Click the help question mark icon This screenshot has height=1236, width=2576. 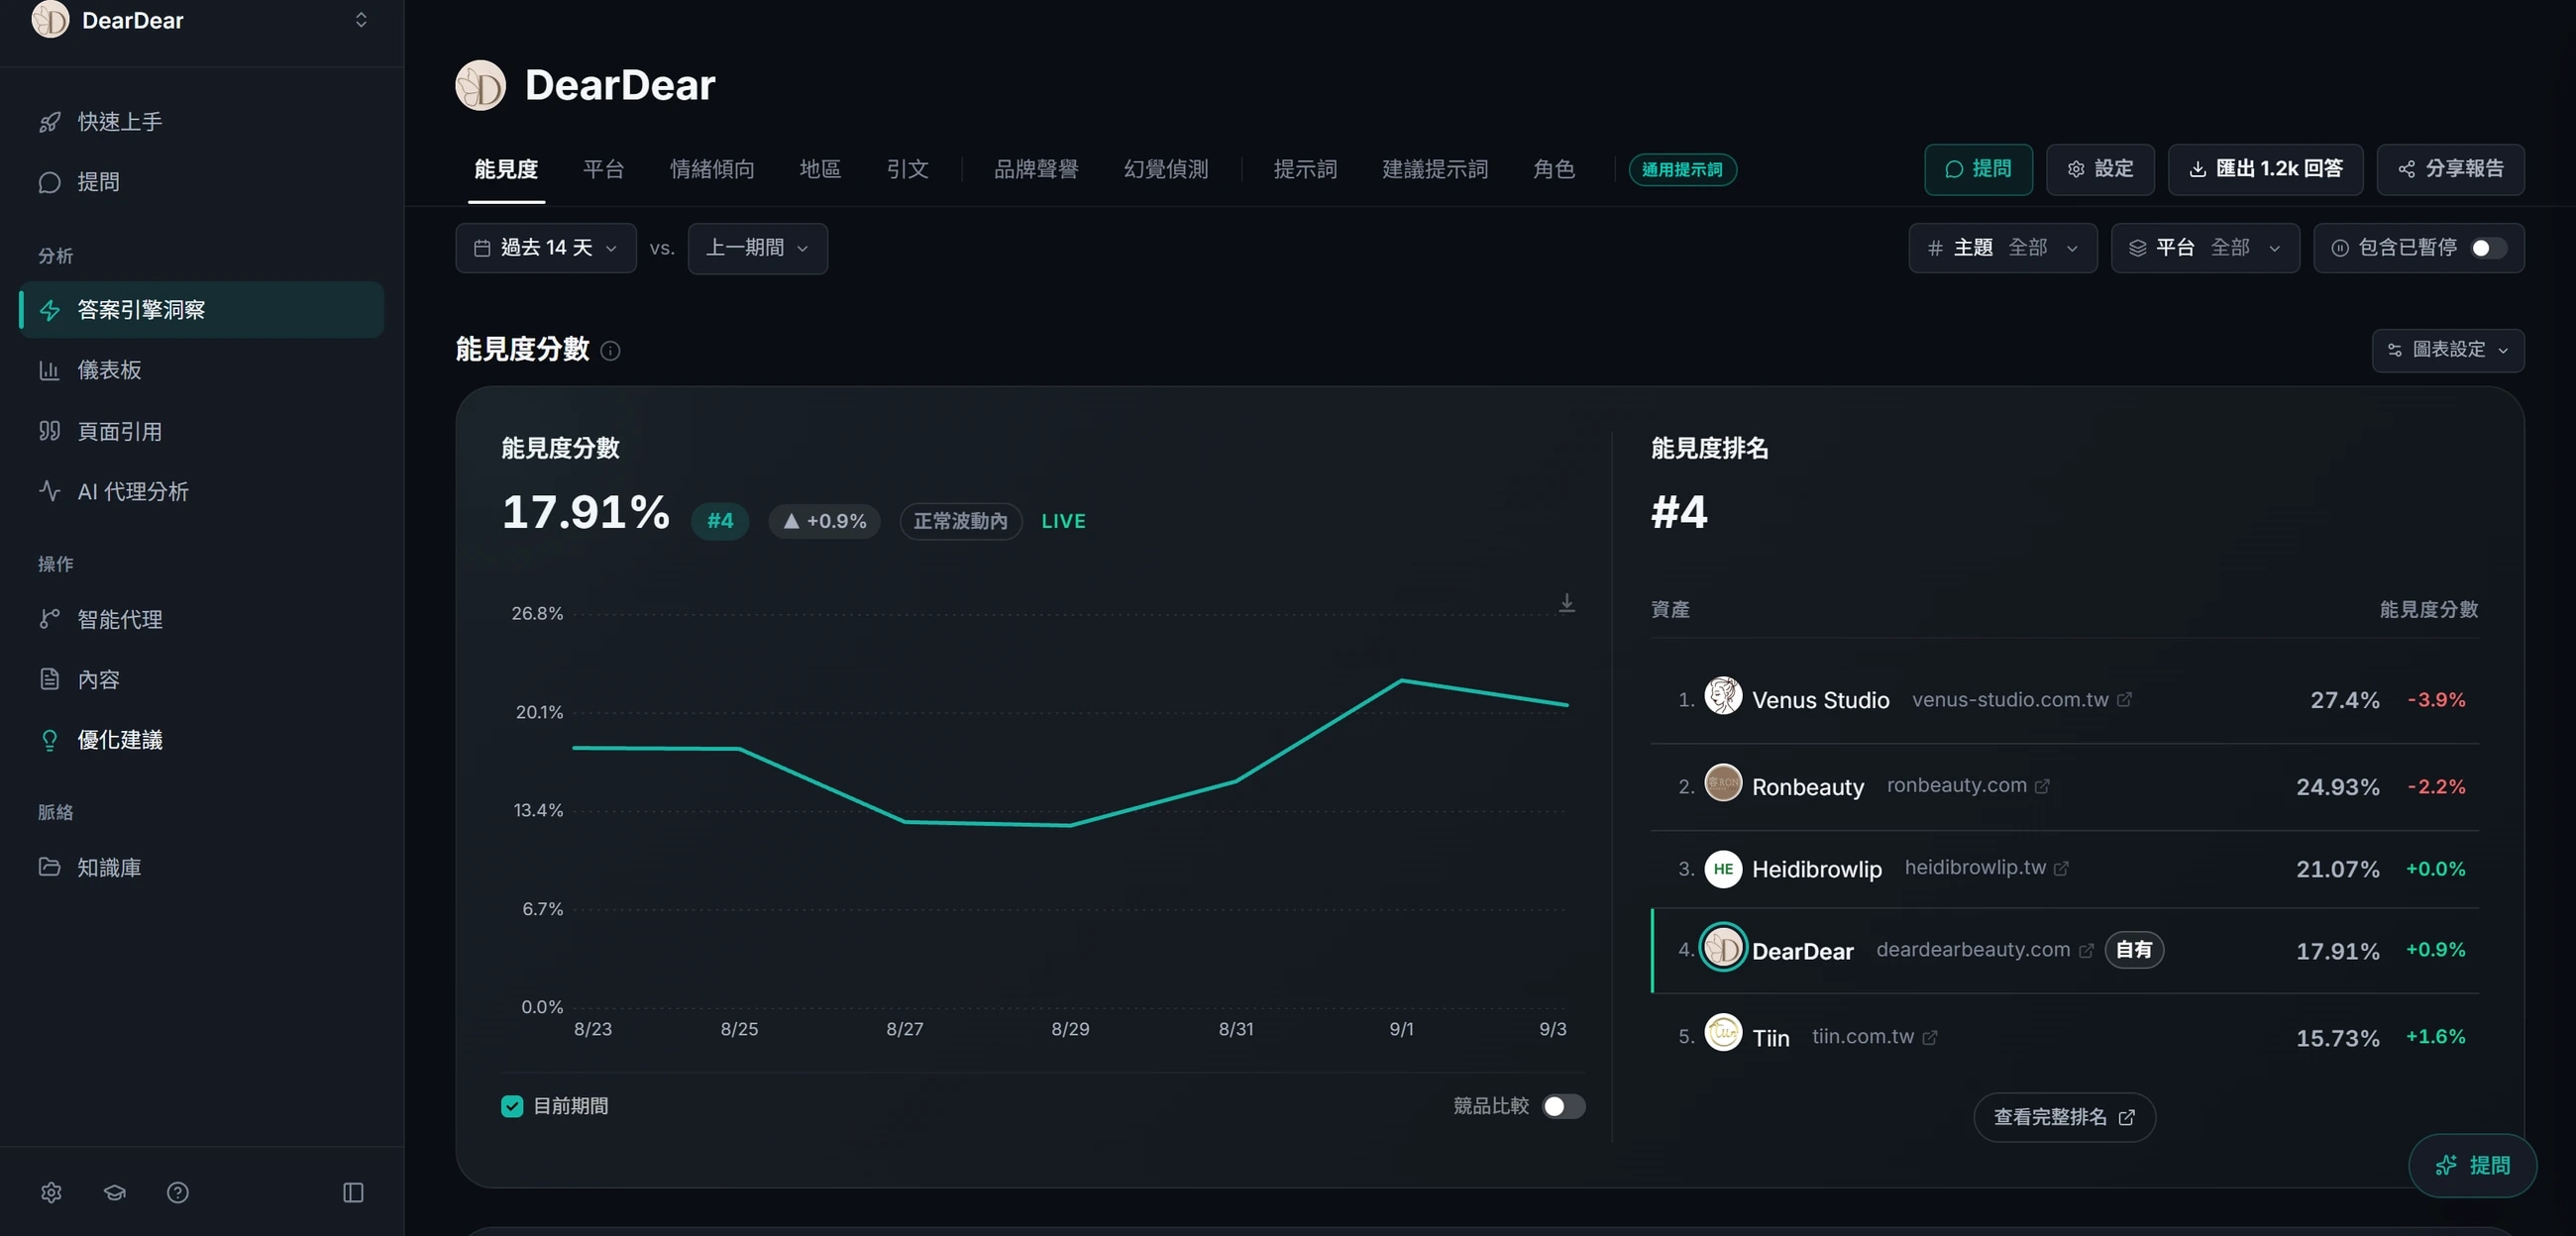178,1192
